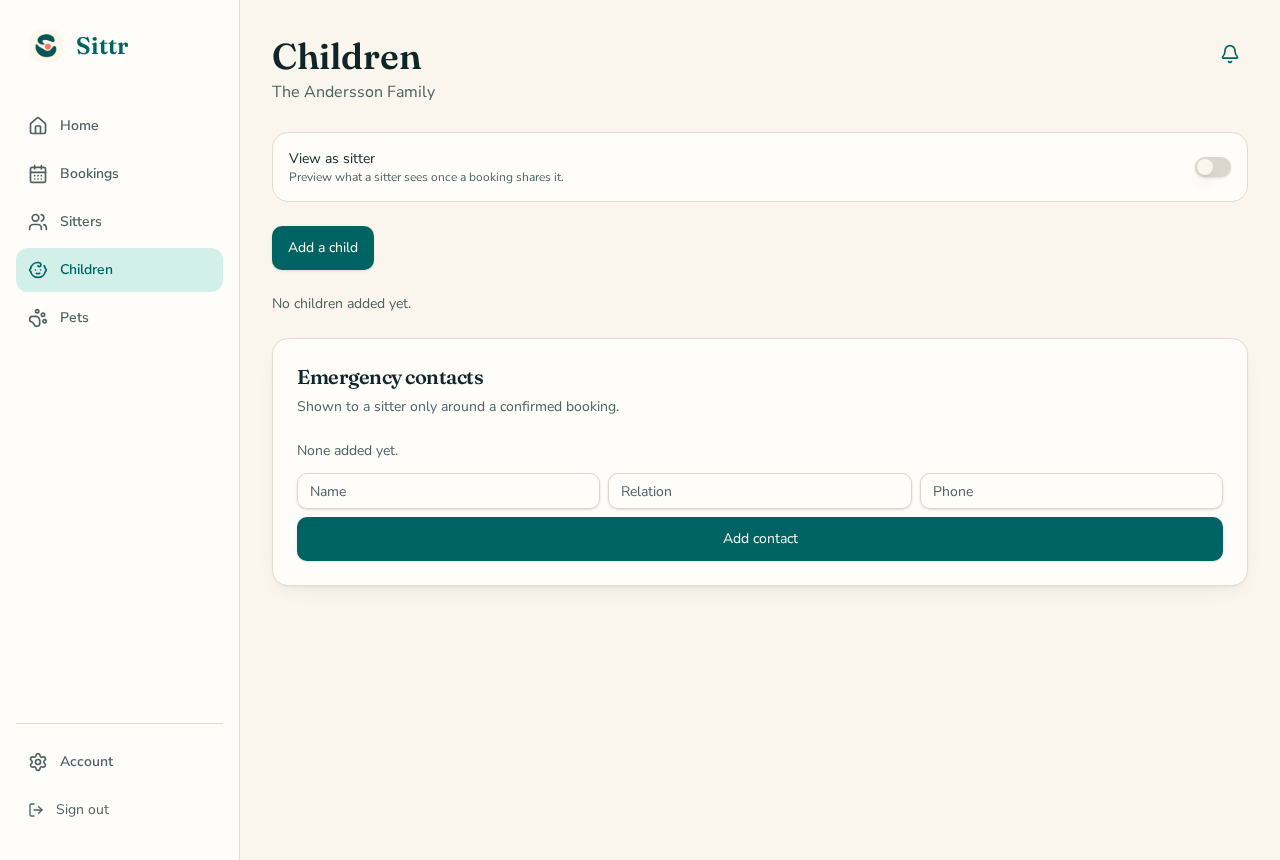Go to Home page

click(x=119, y=126)
